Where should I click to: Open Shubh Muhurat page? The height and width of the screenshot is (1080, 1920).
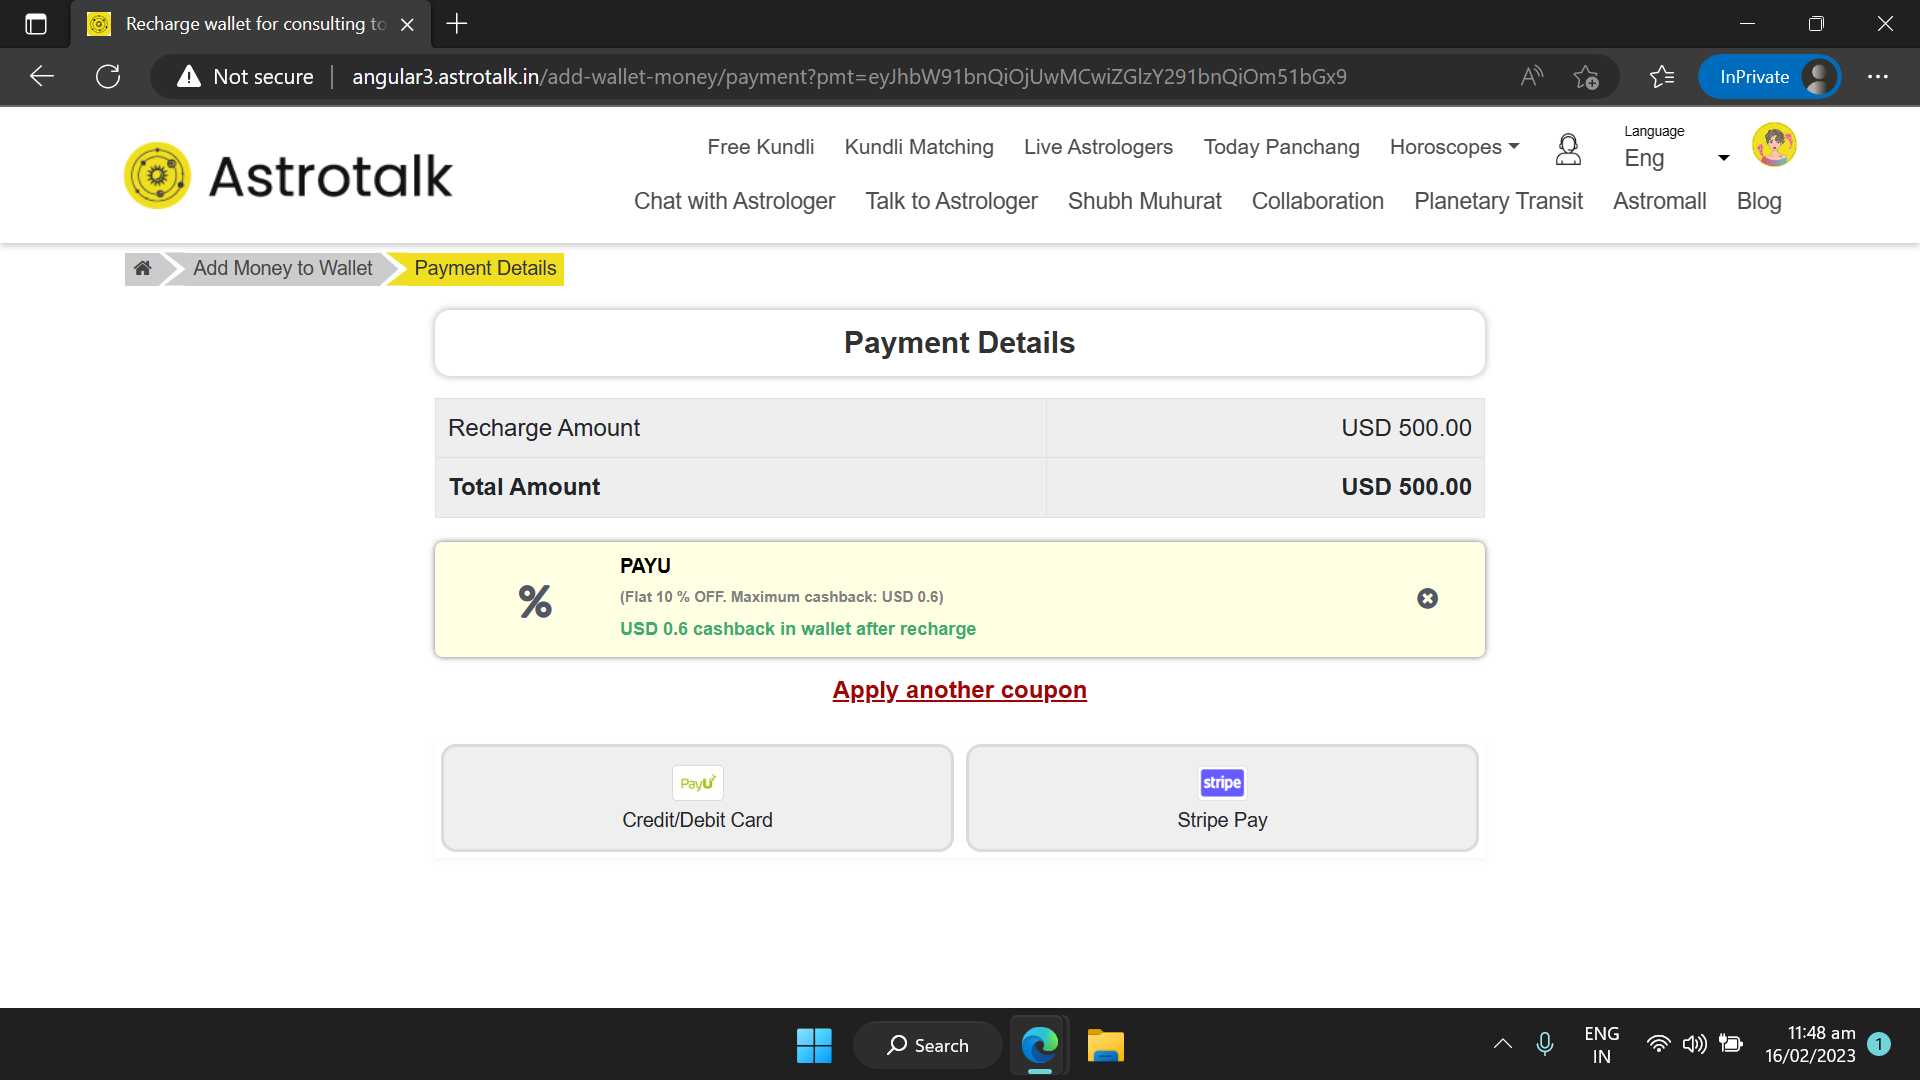pyautogui.click(x=1145, y=201)
